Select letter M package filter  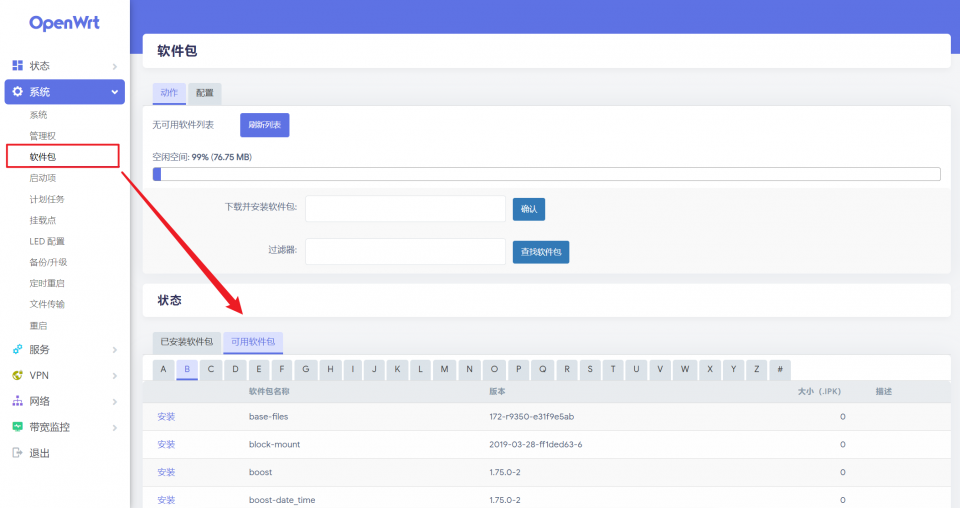(444, 369)
